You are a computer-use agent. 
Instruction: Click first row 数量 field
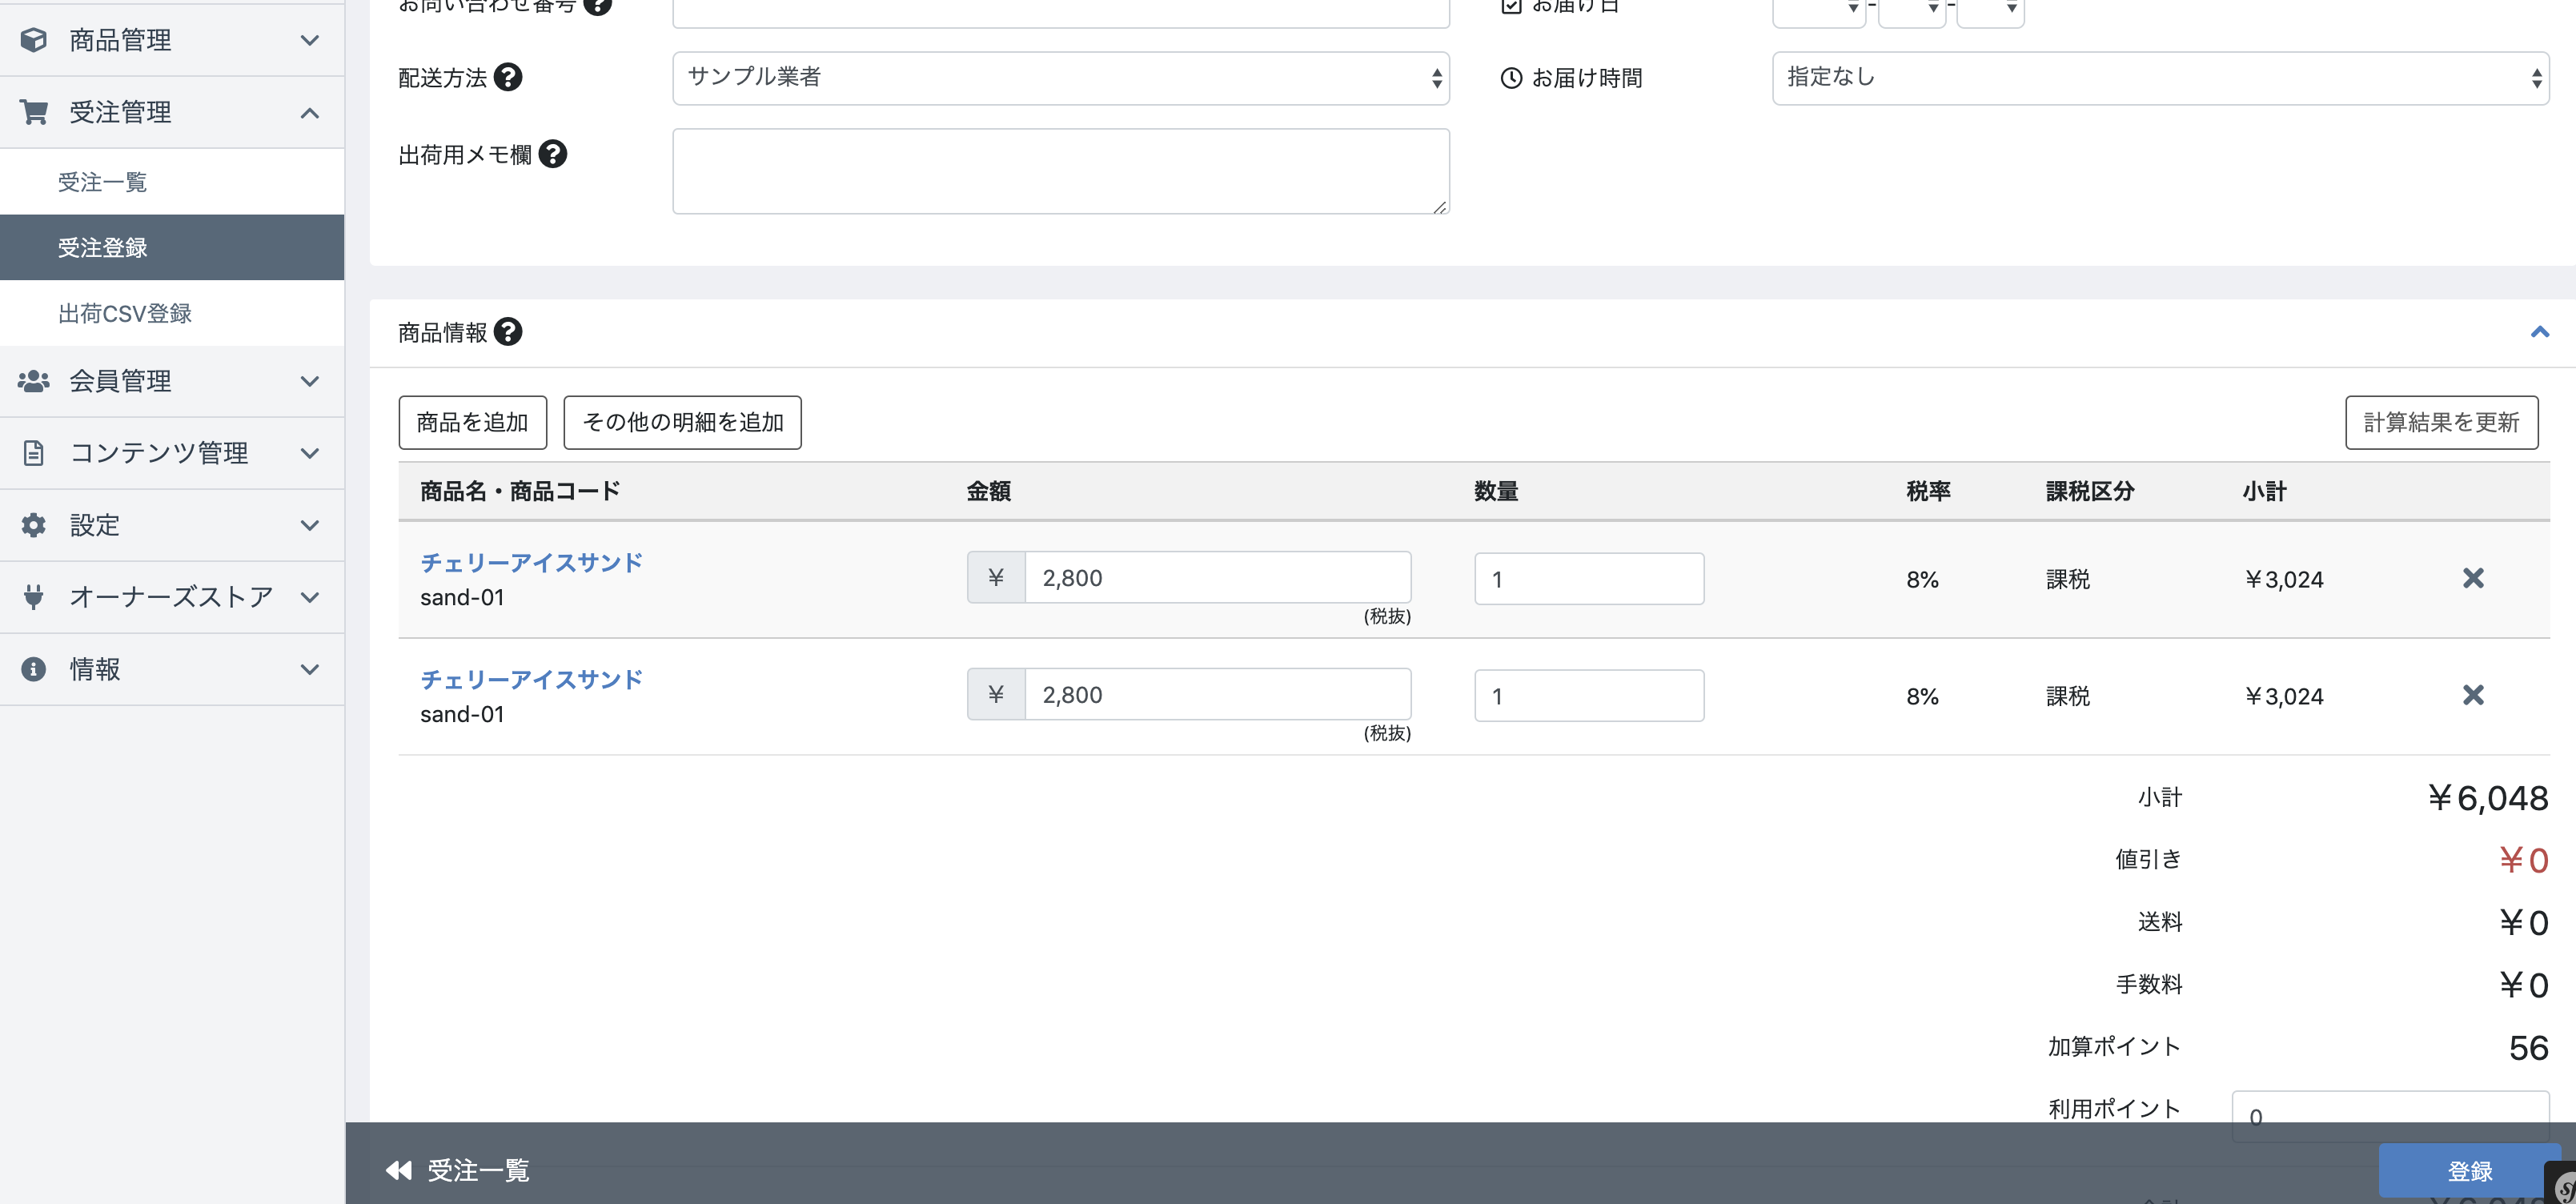(x=1589, y=578)
